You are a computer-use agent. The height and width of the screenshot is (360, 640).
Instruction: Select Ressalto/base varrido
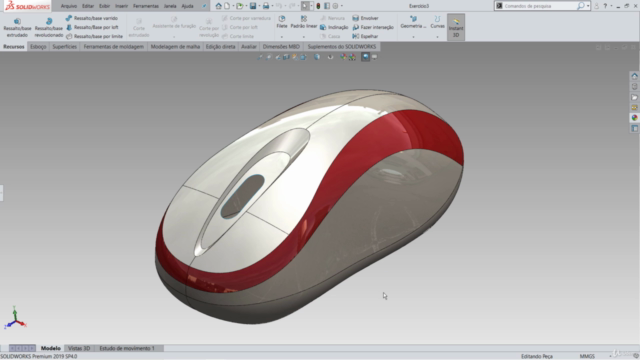[91, 18]
